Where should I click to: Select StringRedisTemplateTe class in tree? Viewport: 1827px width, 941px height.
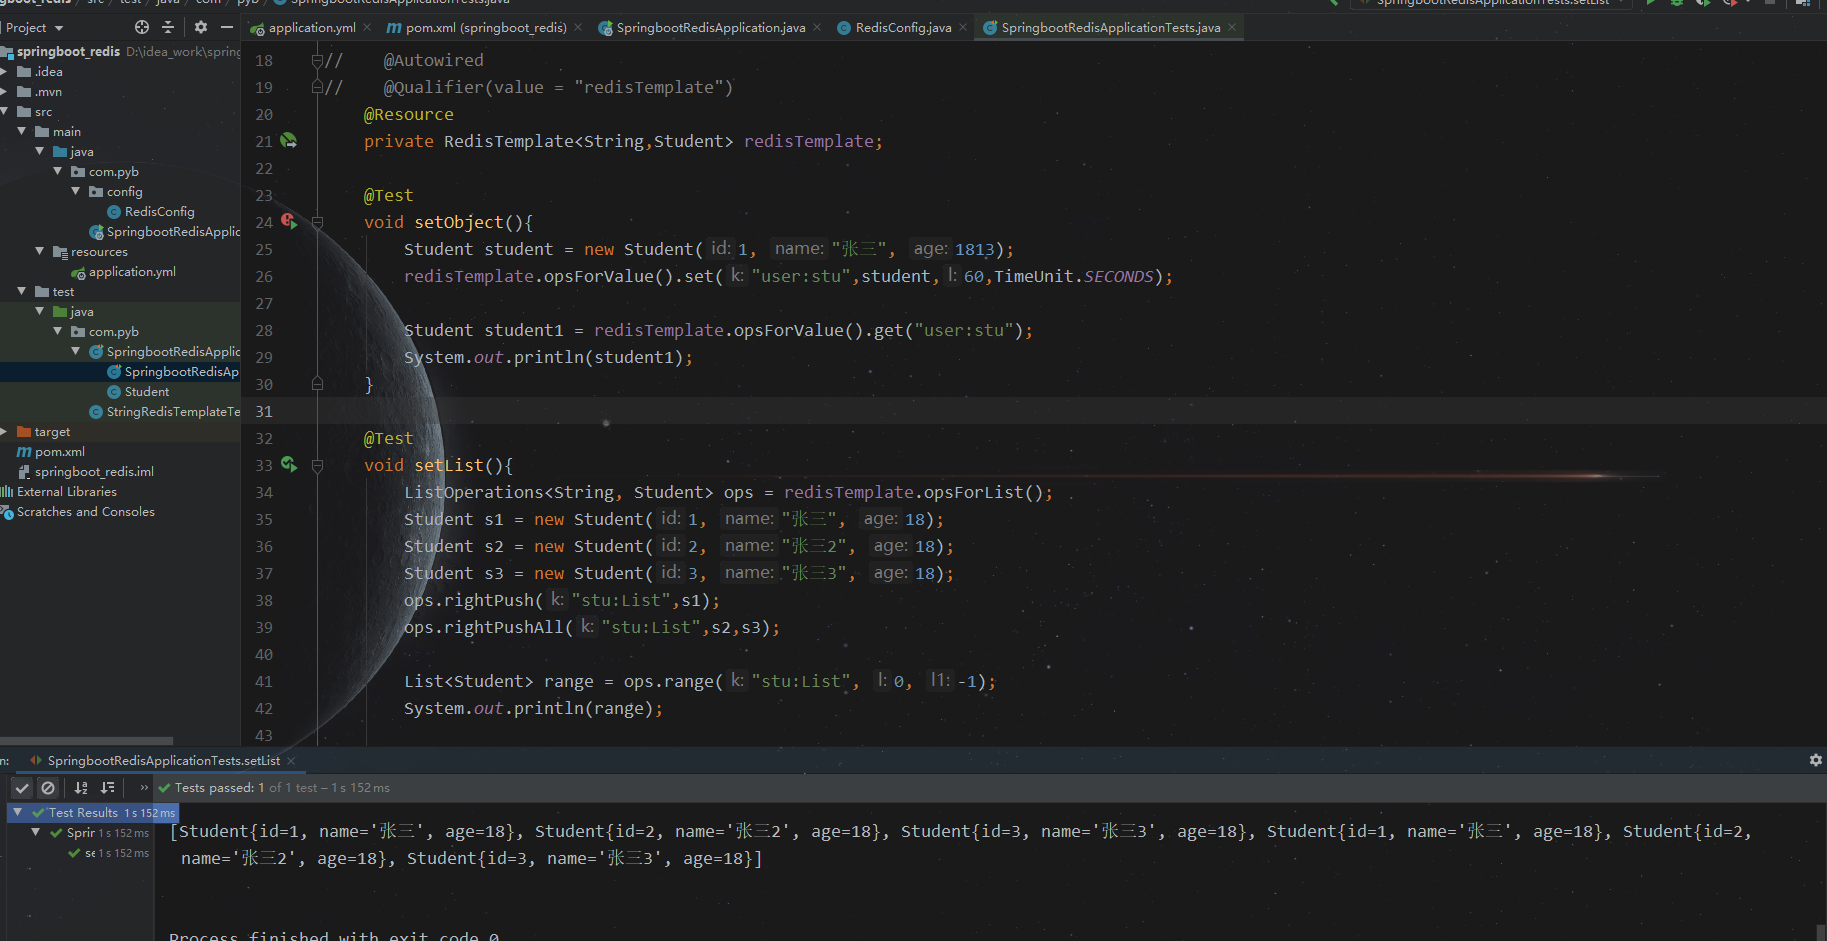165,411
